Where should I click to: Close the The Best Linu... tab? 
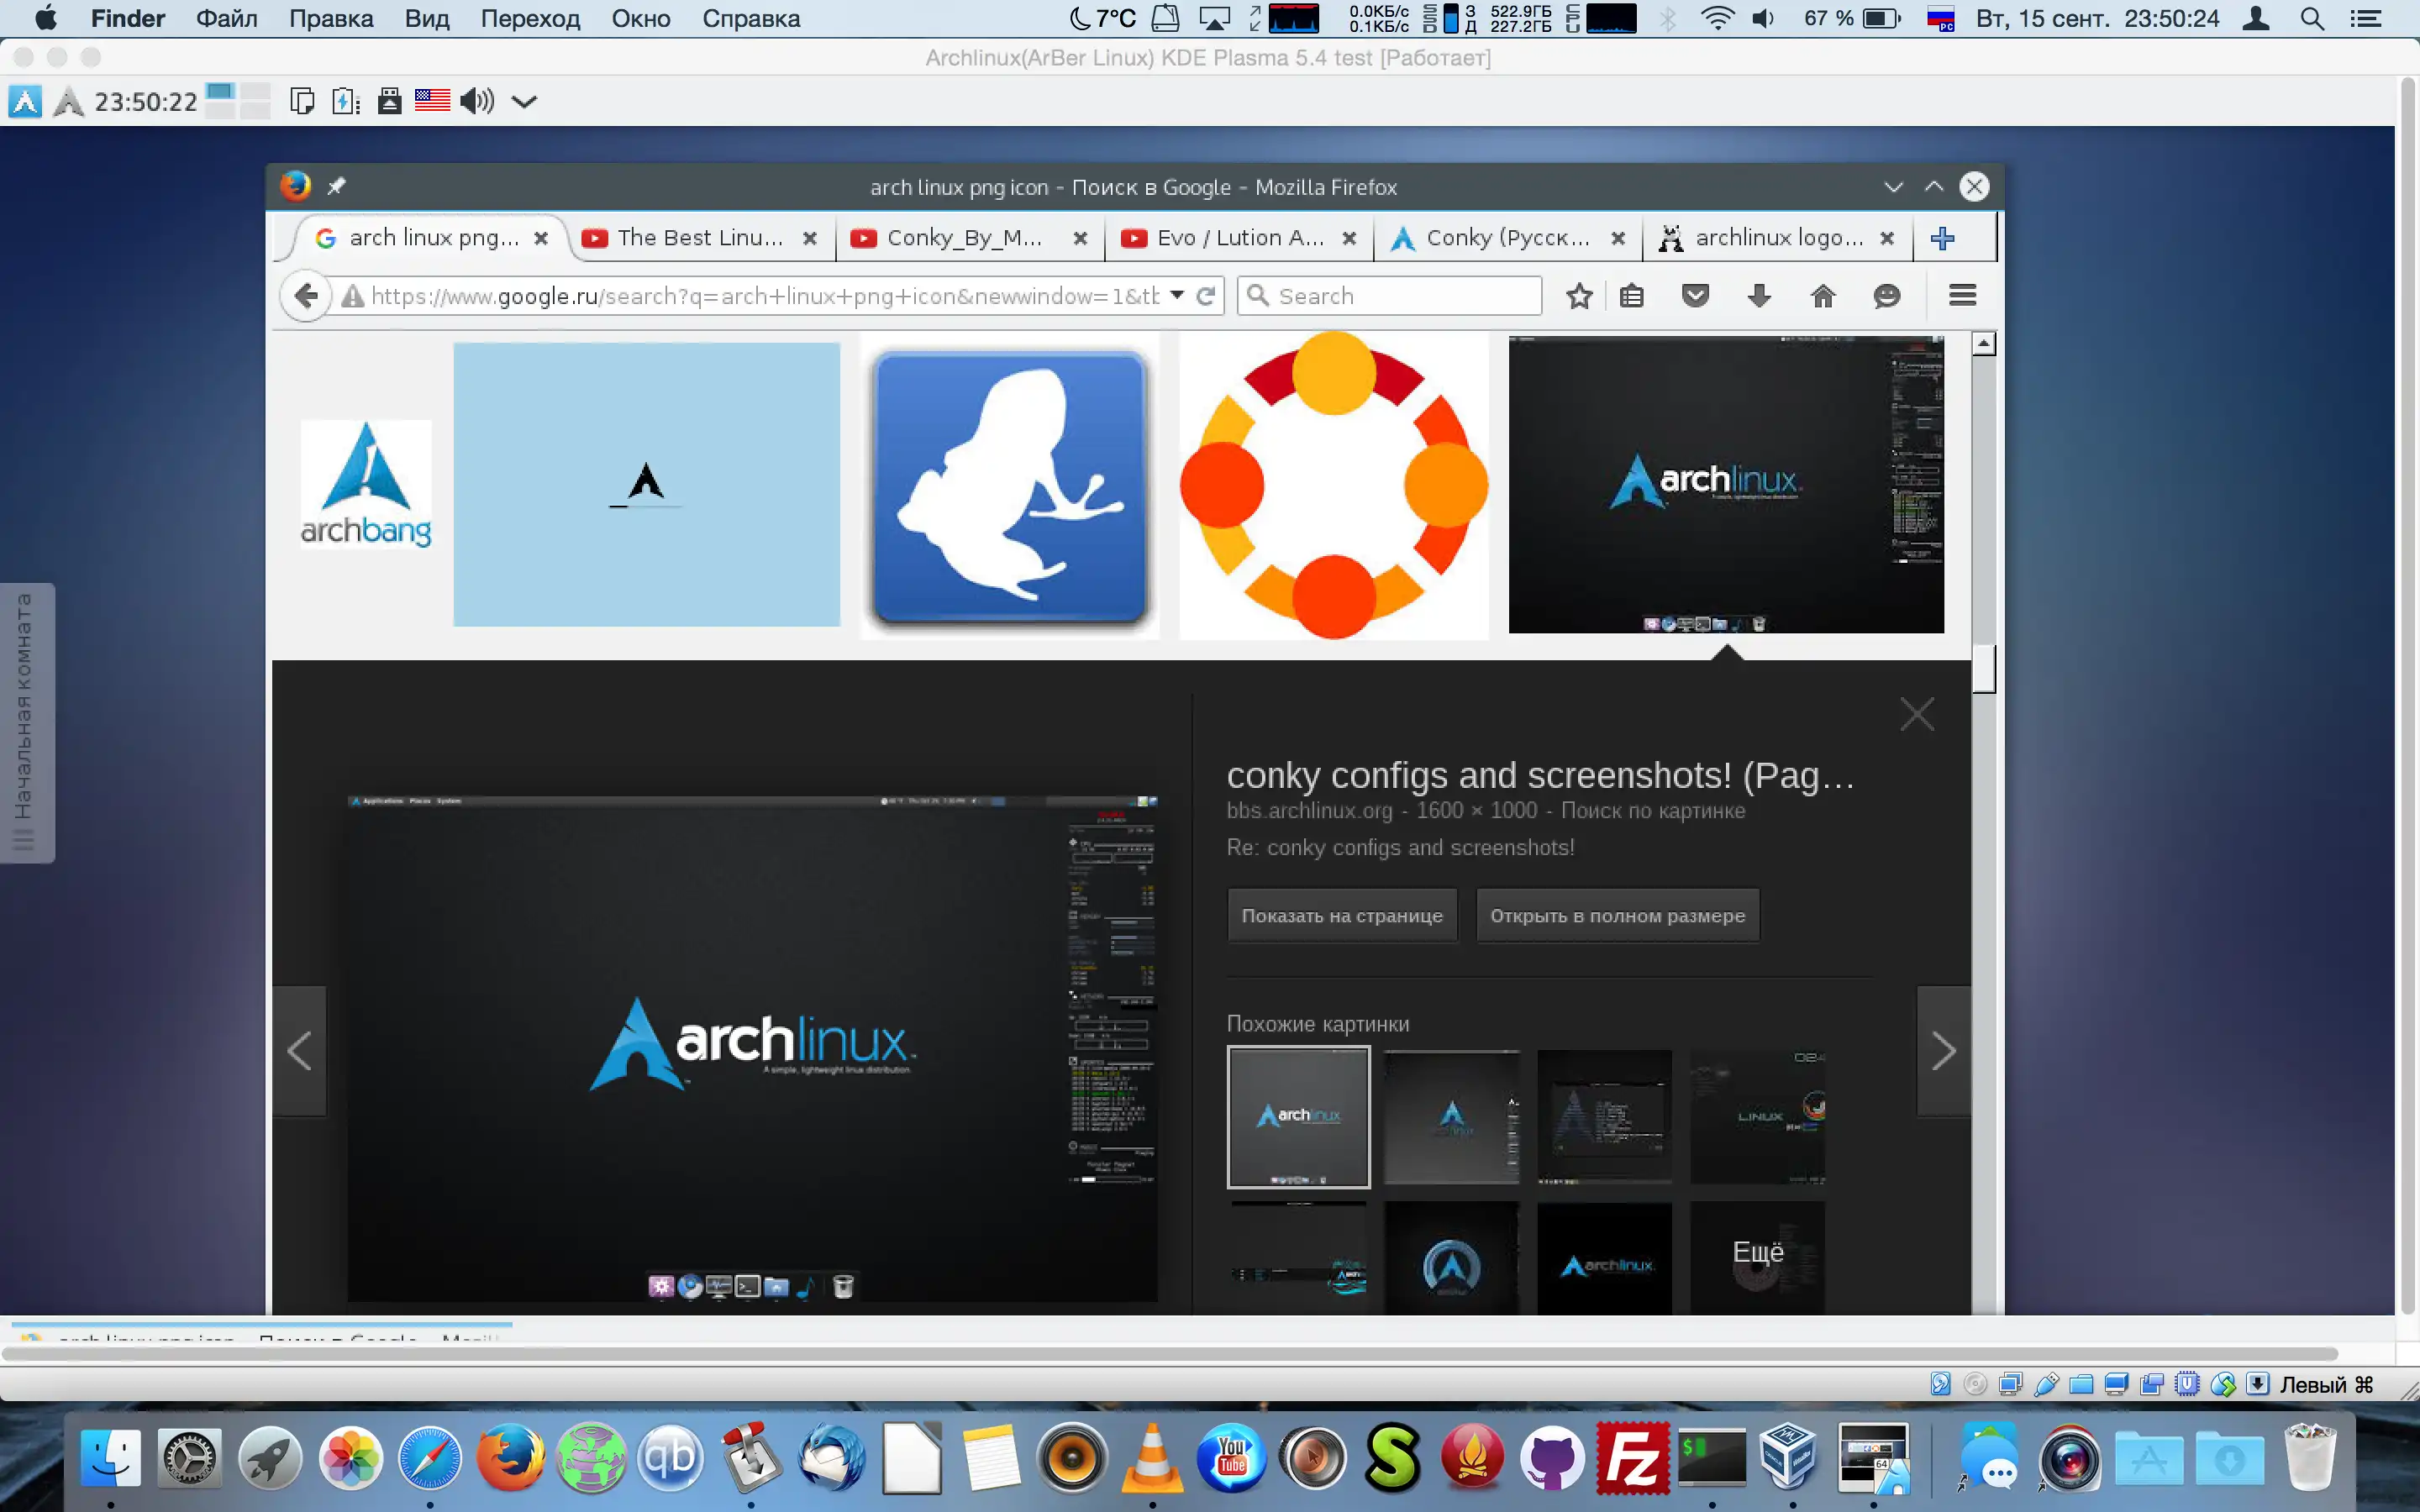[x=810, y=238]
